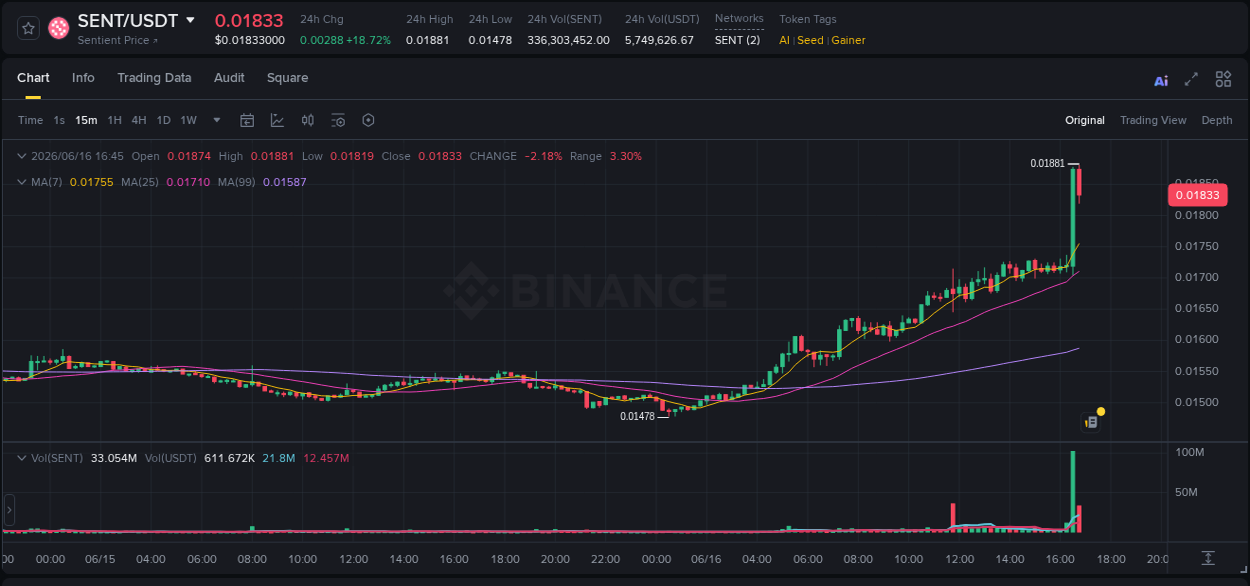Click the 12:00 time axis label on 06/16
This screenshot has height=586, width=1250.
[960, 559]
